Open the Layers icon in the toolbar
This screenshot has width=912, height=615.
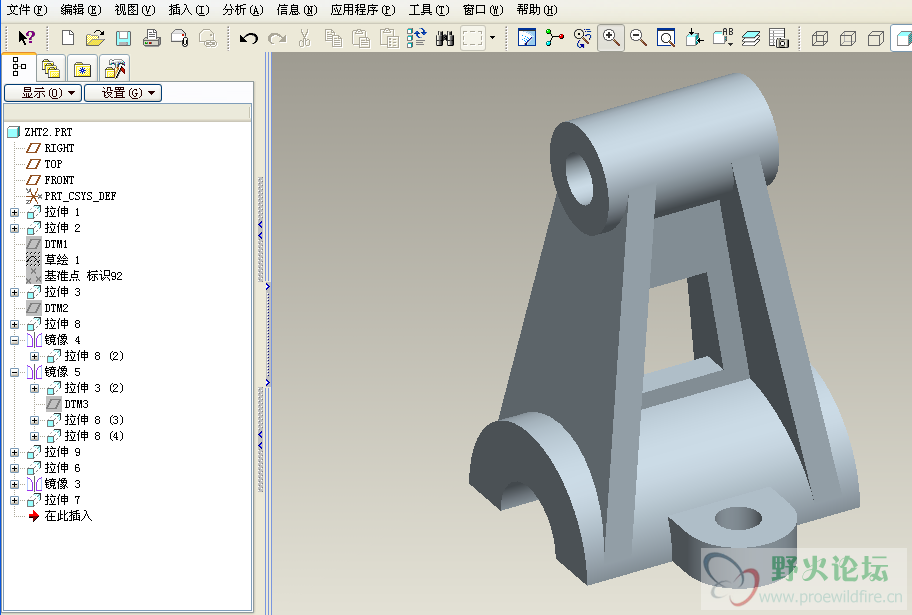coord(751,38)
